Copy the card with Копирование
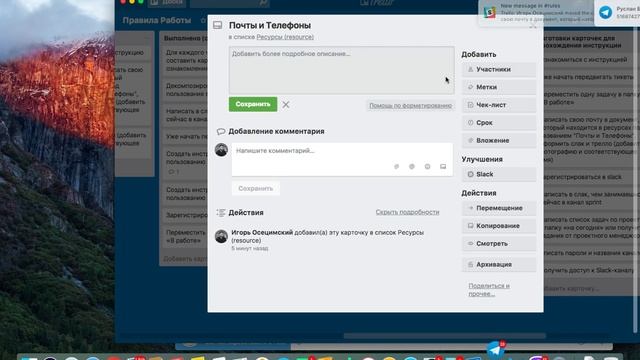This screenshot has height=360, width=640. point(499,226)
